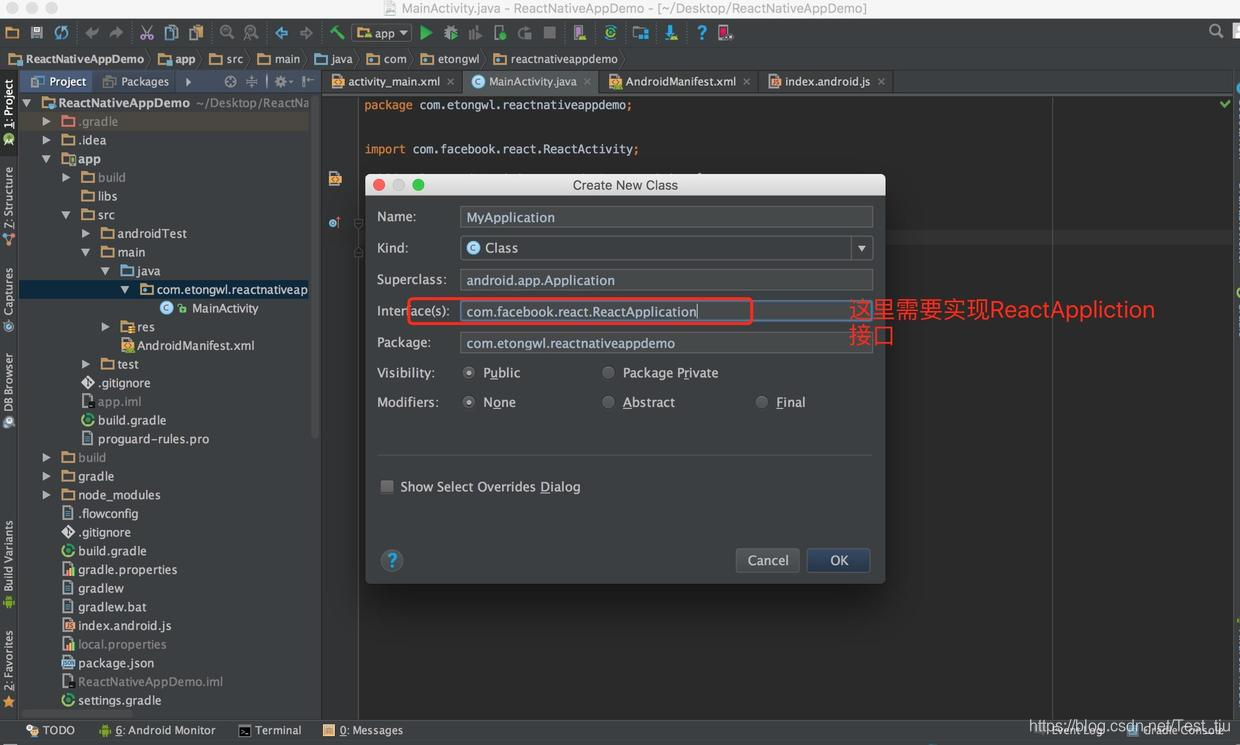Click the Help question mark toolbar icon

[702, 33]
